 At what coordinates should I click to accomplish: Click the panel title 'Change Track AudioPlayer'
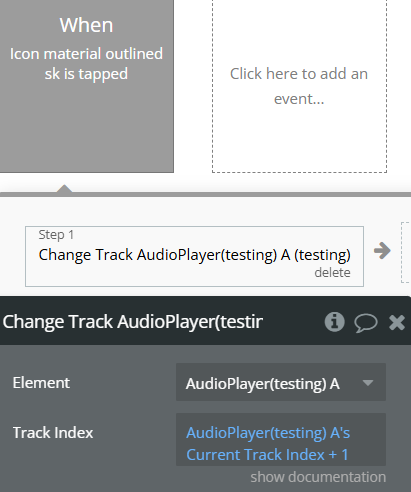coord(133,322)
